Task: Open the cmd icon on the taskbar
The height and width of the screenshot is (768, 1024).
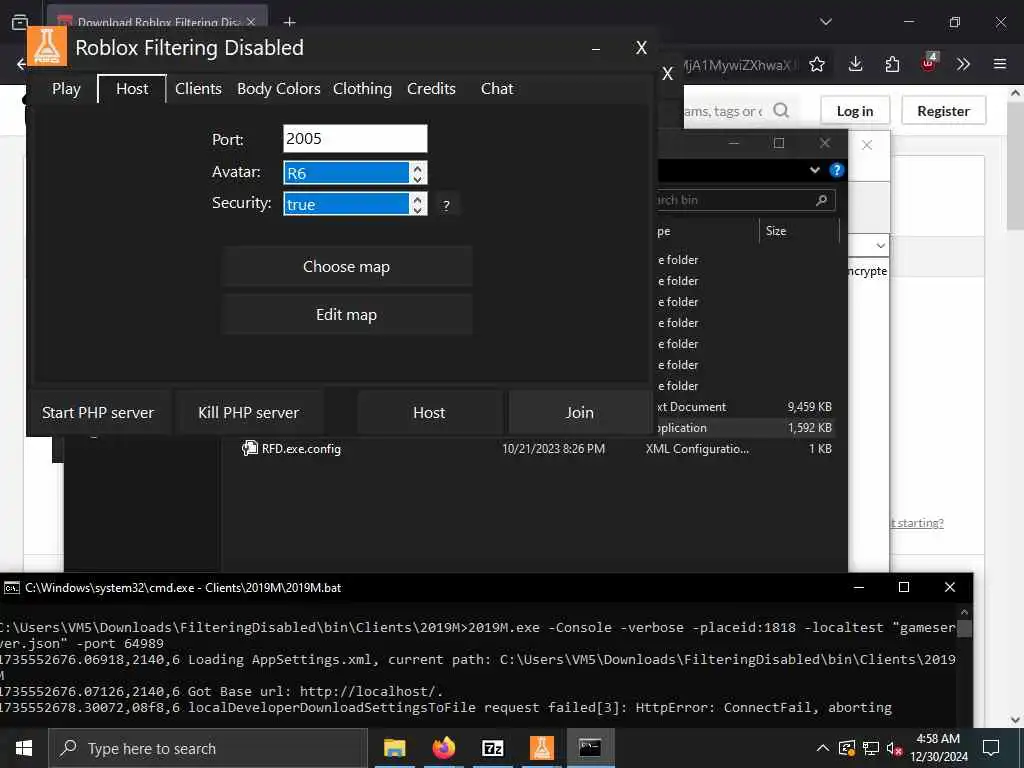Action: 590,748
